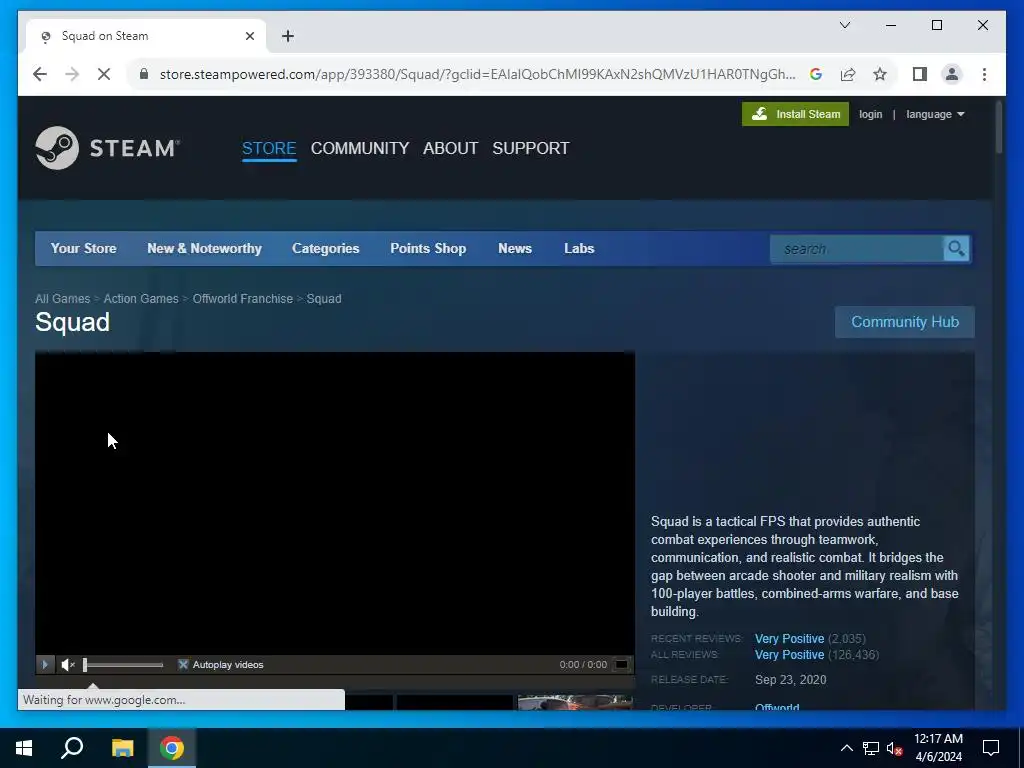The height and width of the screenshot is (768, 1024).
Task: Open the Your Store menu
Action: tap(84, 248)
